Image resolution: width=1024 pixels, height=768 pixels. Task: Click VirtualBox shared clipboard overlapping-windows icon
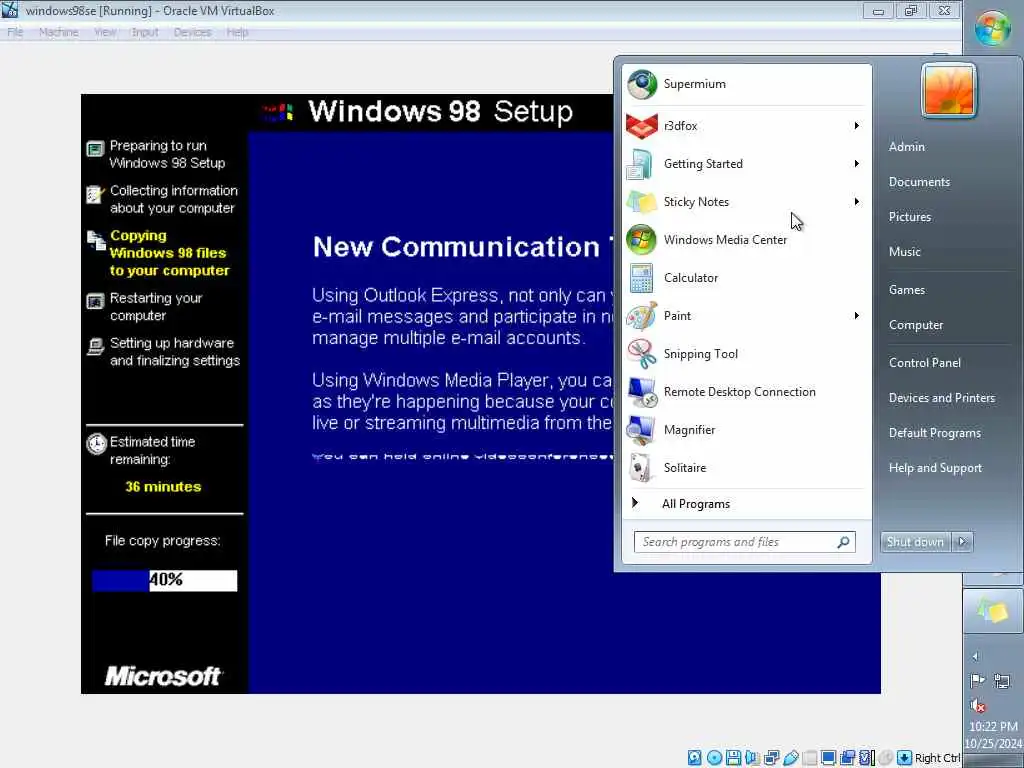point(848,758)
